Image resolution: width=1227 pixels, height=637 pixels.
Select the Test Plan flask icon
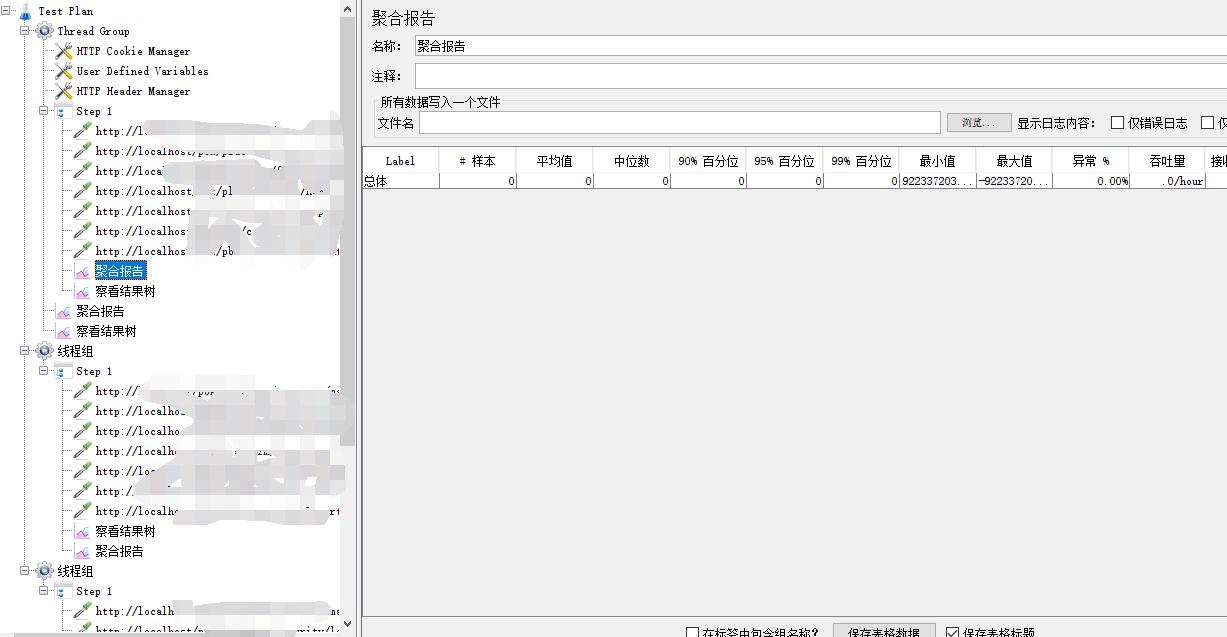tap(24, 11)
